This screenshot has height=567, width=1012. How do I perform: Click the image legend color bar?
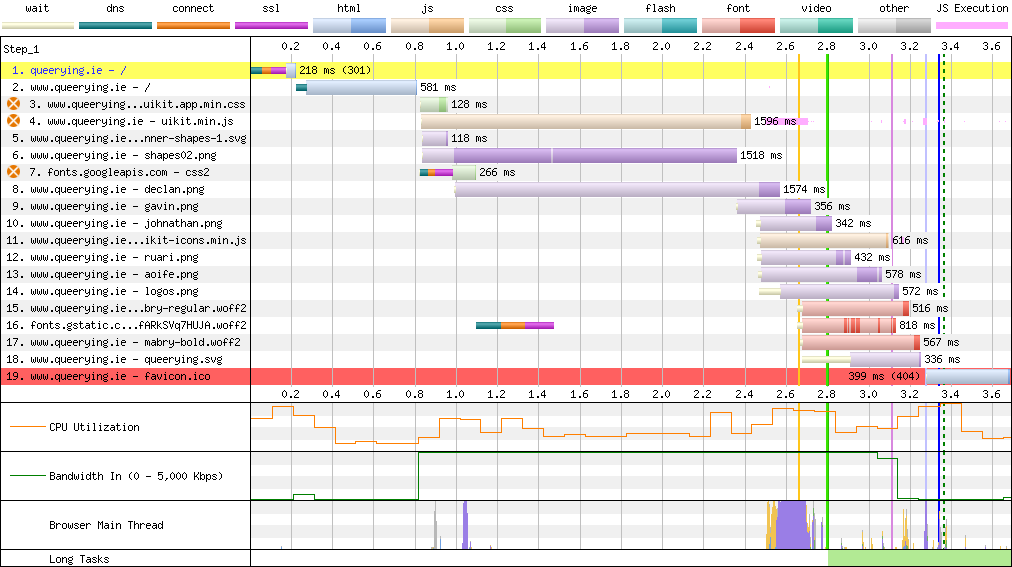coord(583,26)
